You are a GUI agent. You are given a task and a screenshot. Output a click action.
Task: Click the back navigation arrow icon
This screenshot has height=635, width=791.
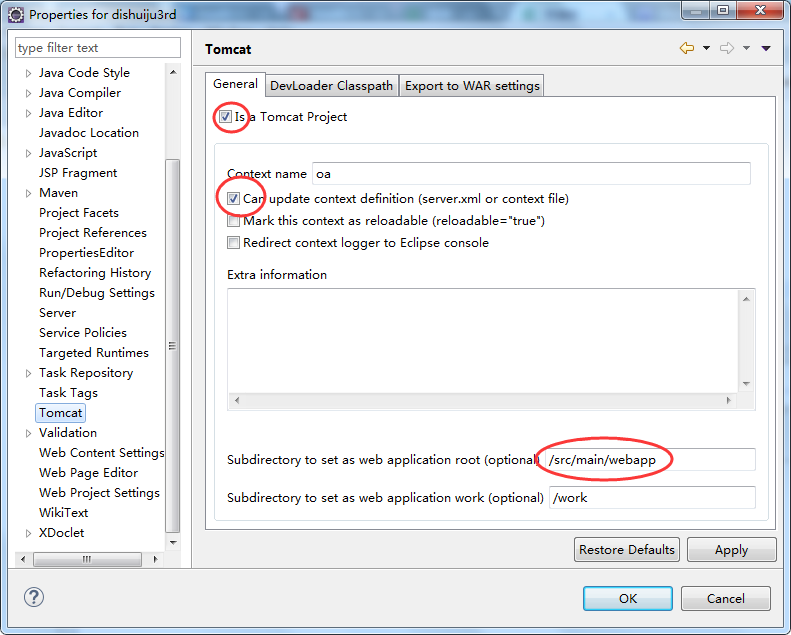coord(687,48)
